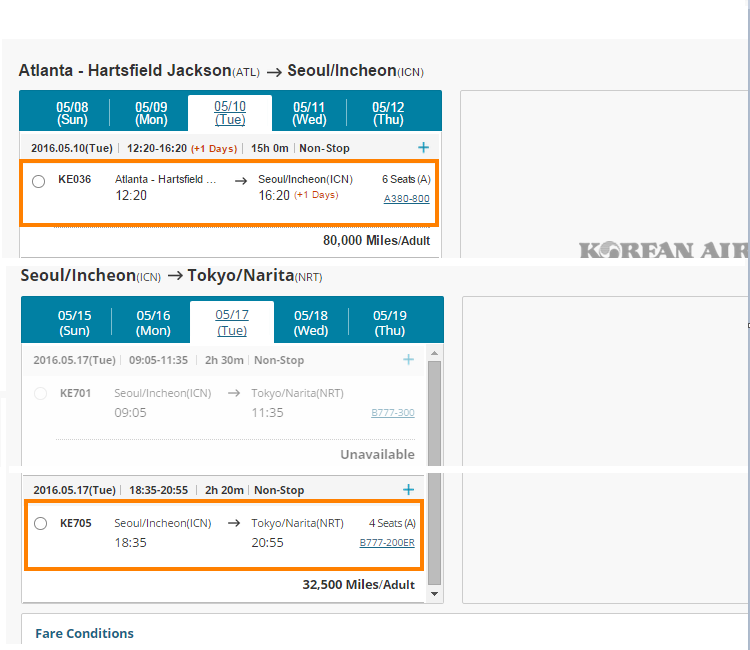Open the B777-200ER aircraft info link
Screen dimensions: 750x650
pyautogui.click(x=387, y=543)
